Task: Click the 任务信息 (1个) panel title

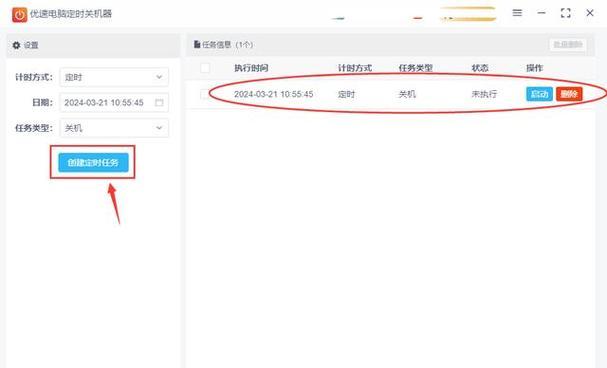Action: tap(228, 45)
